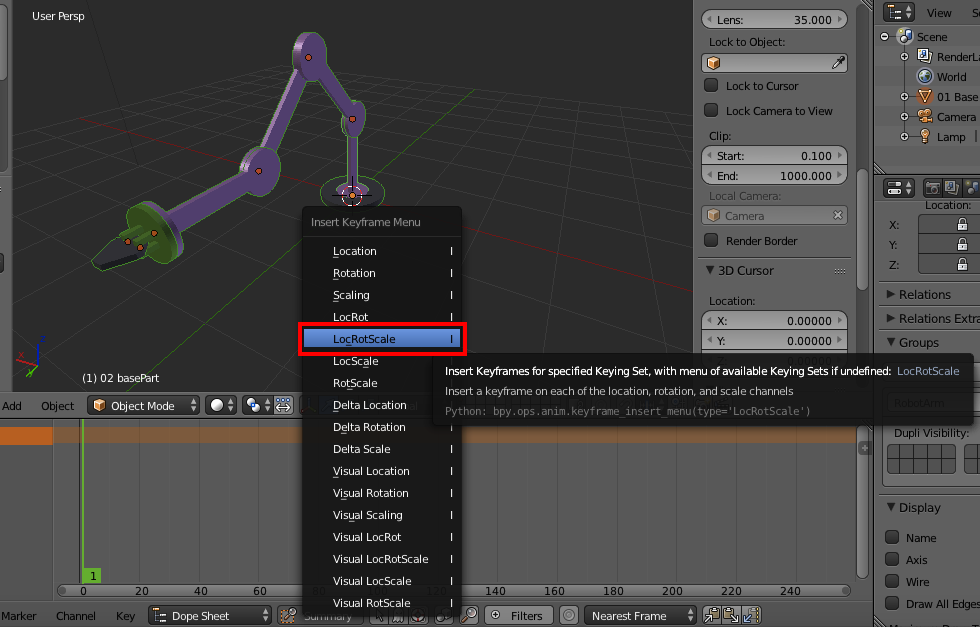This screenshot has width=980, height=627.
Task: Collapse the Scene tree node
Action: (x=884, y=36)
